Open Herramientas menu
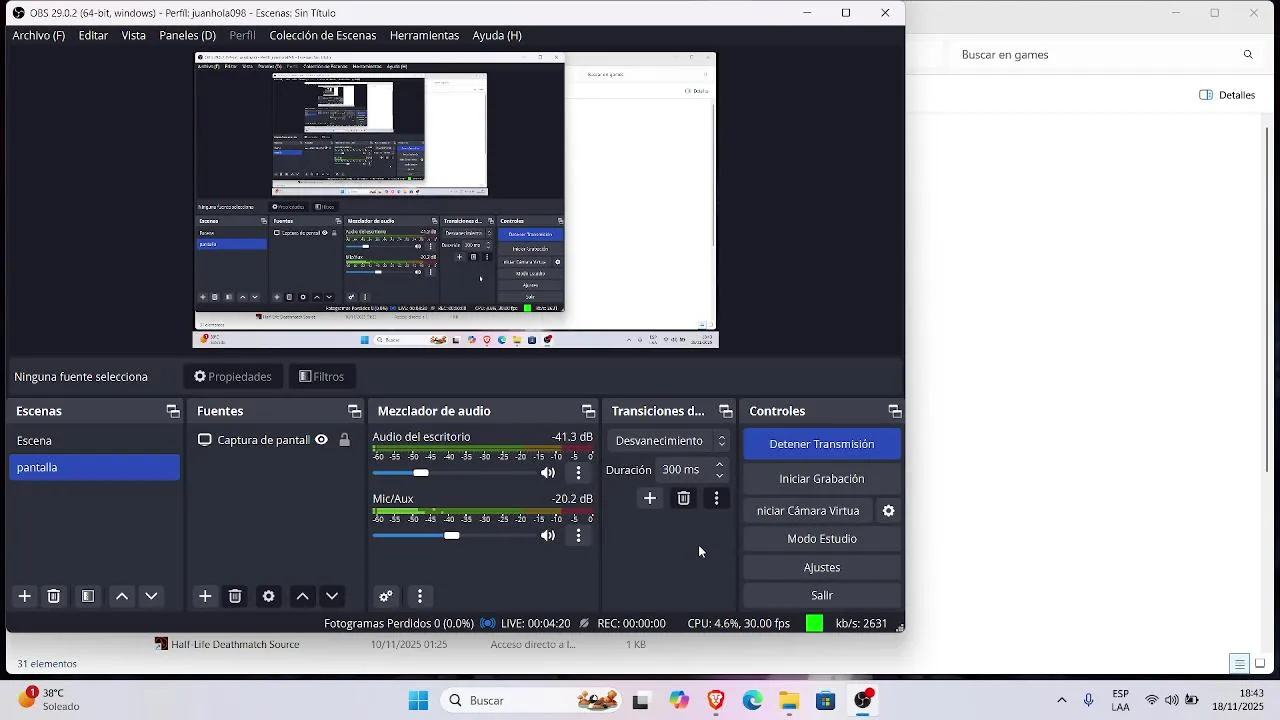The height and width of the screenshot is (720, 1280). [424, 35]
